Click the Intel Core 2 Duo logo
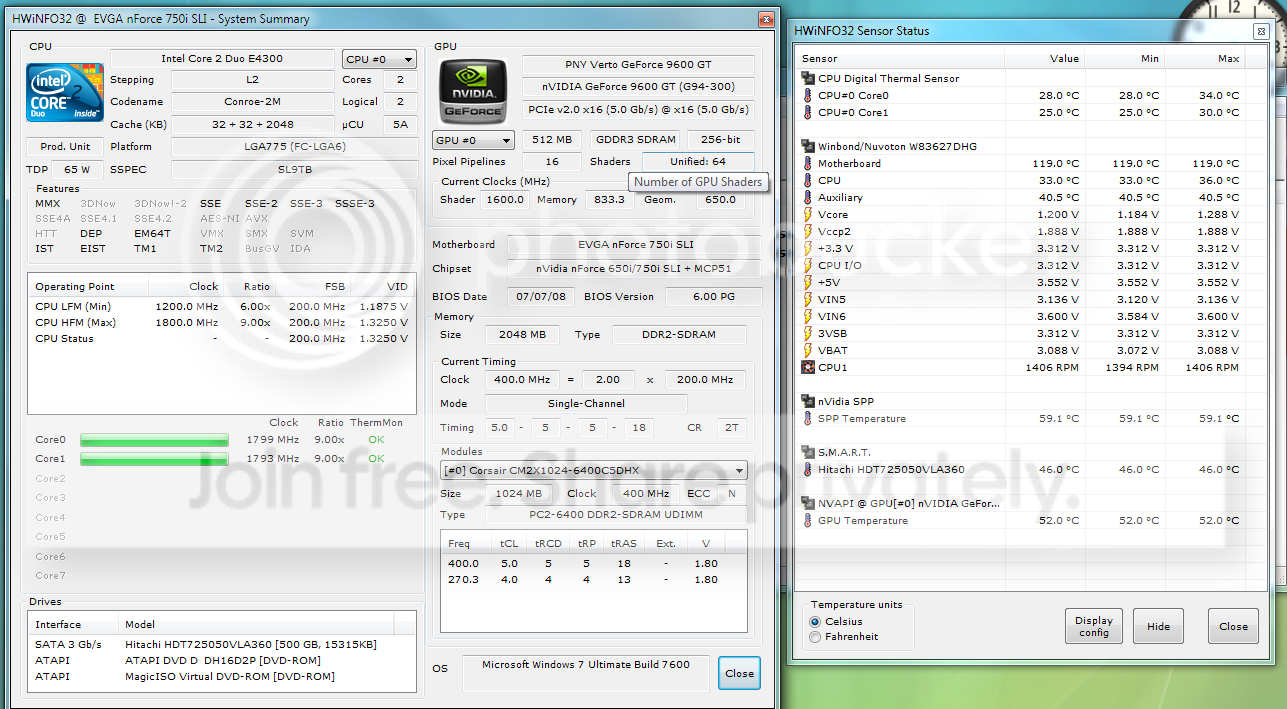The image size is (1287, 709). (x=65, y=92)
